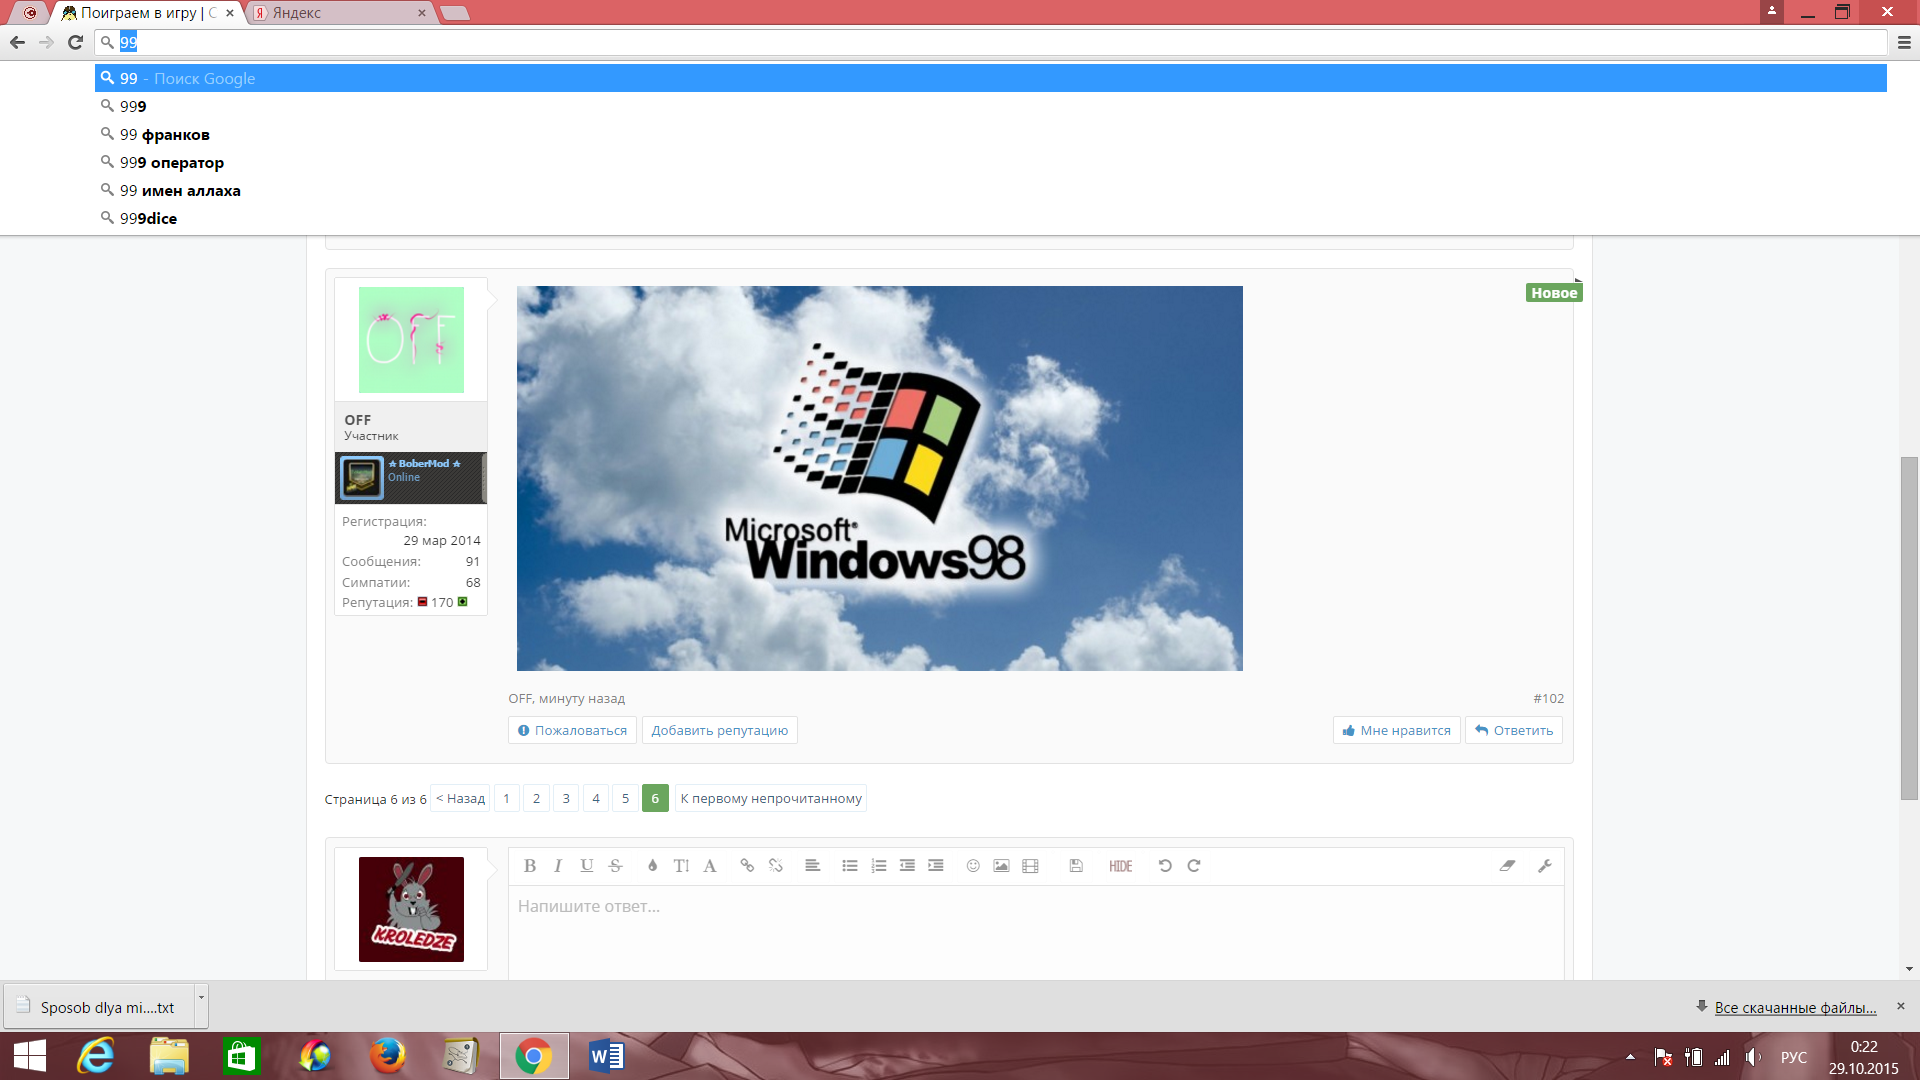The height and width of the screenshot is (1080, 1920).
Task: Insert a link in the reply
Action: point(747,866)
